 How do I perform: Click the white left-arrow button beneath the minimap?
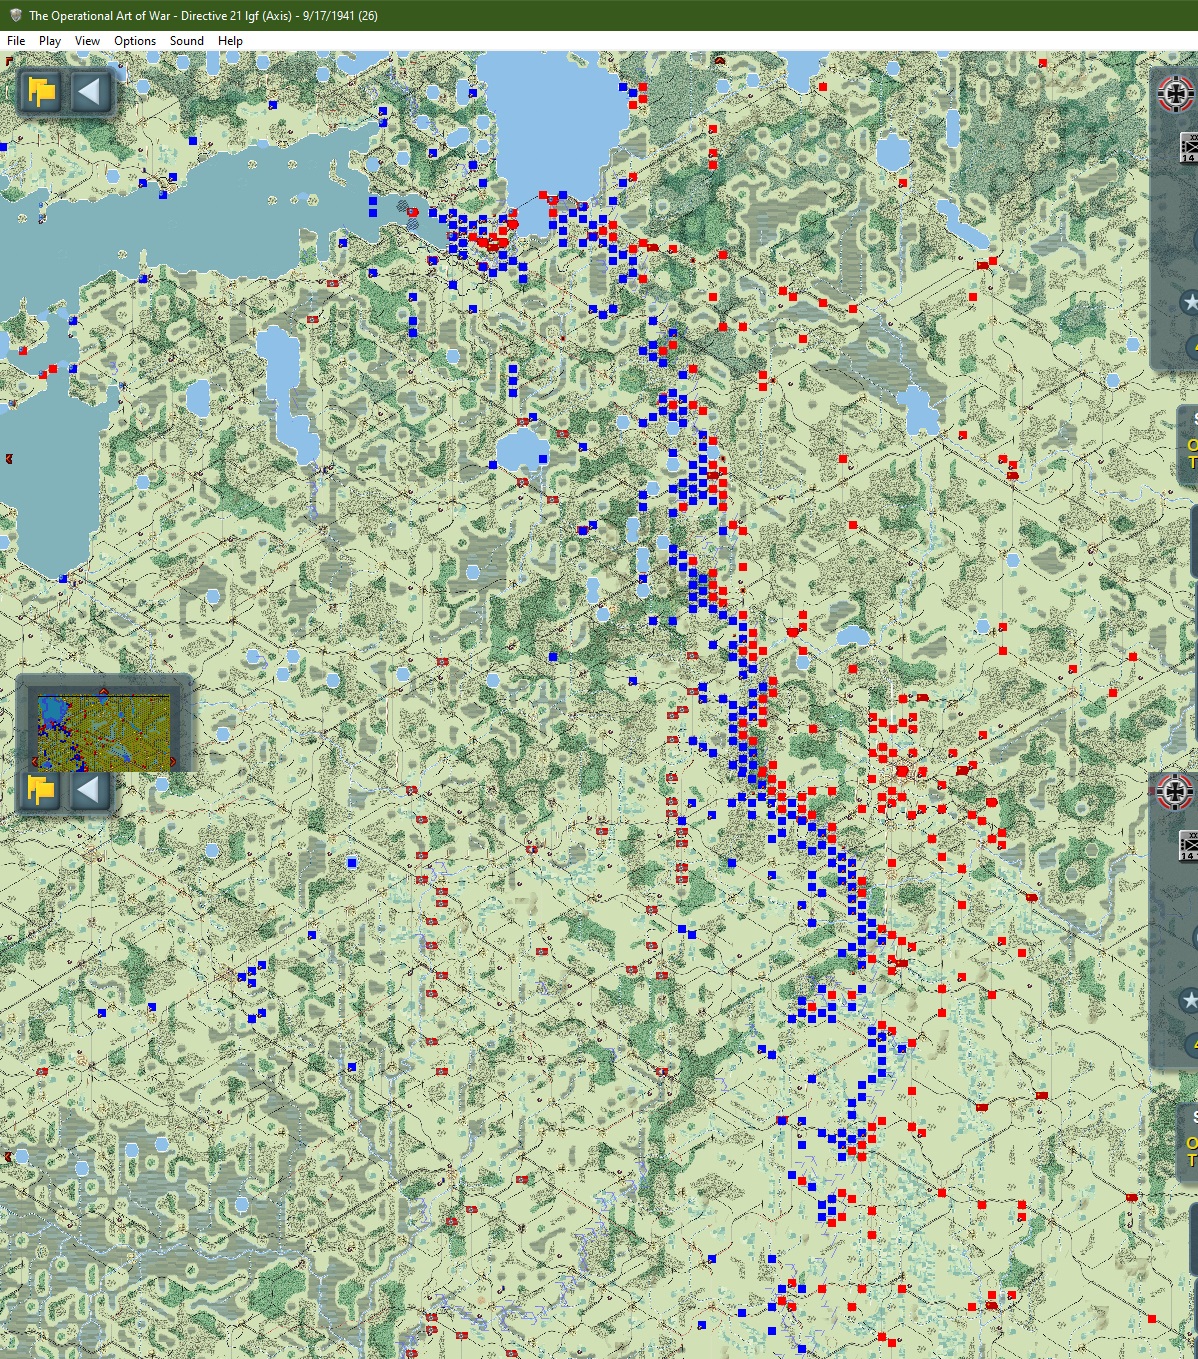point(89,790)
